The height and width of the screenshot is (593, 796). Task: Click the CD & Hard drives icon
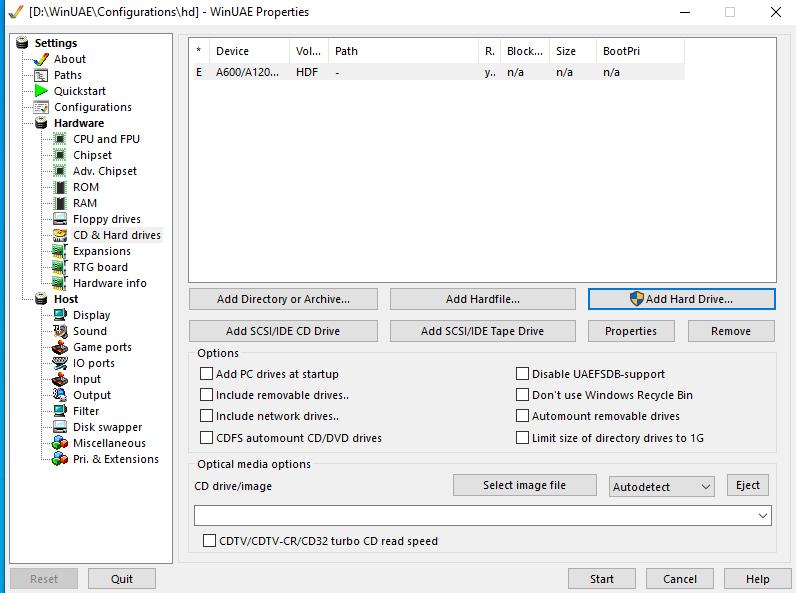point(60,235)
